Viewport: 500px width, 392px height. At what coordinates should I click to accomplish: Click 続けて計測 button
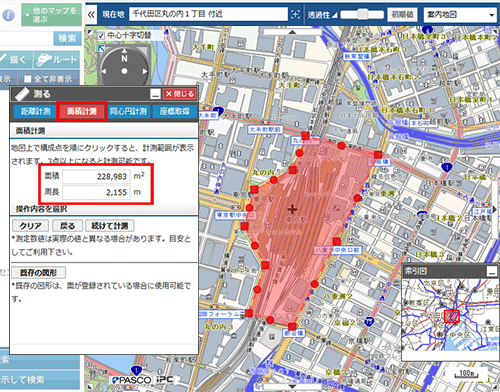coord(110,226)
